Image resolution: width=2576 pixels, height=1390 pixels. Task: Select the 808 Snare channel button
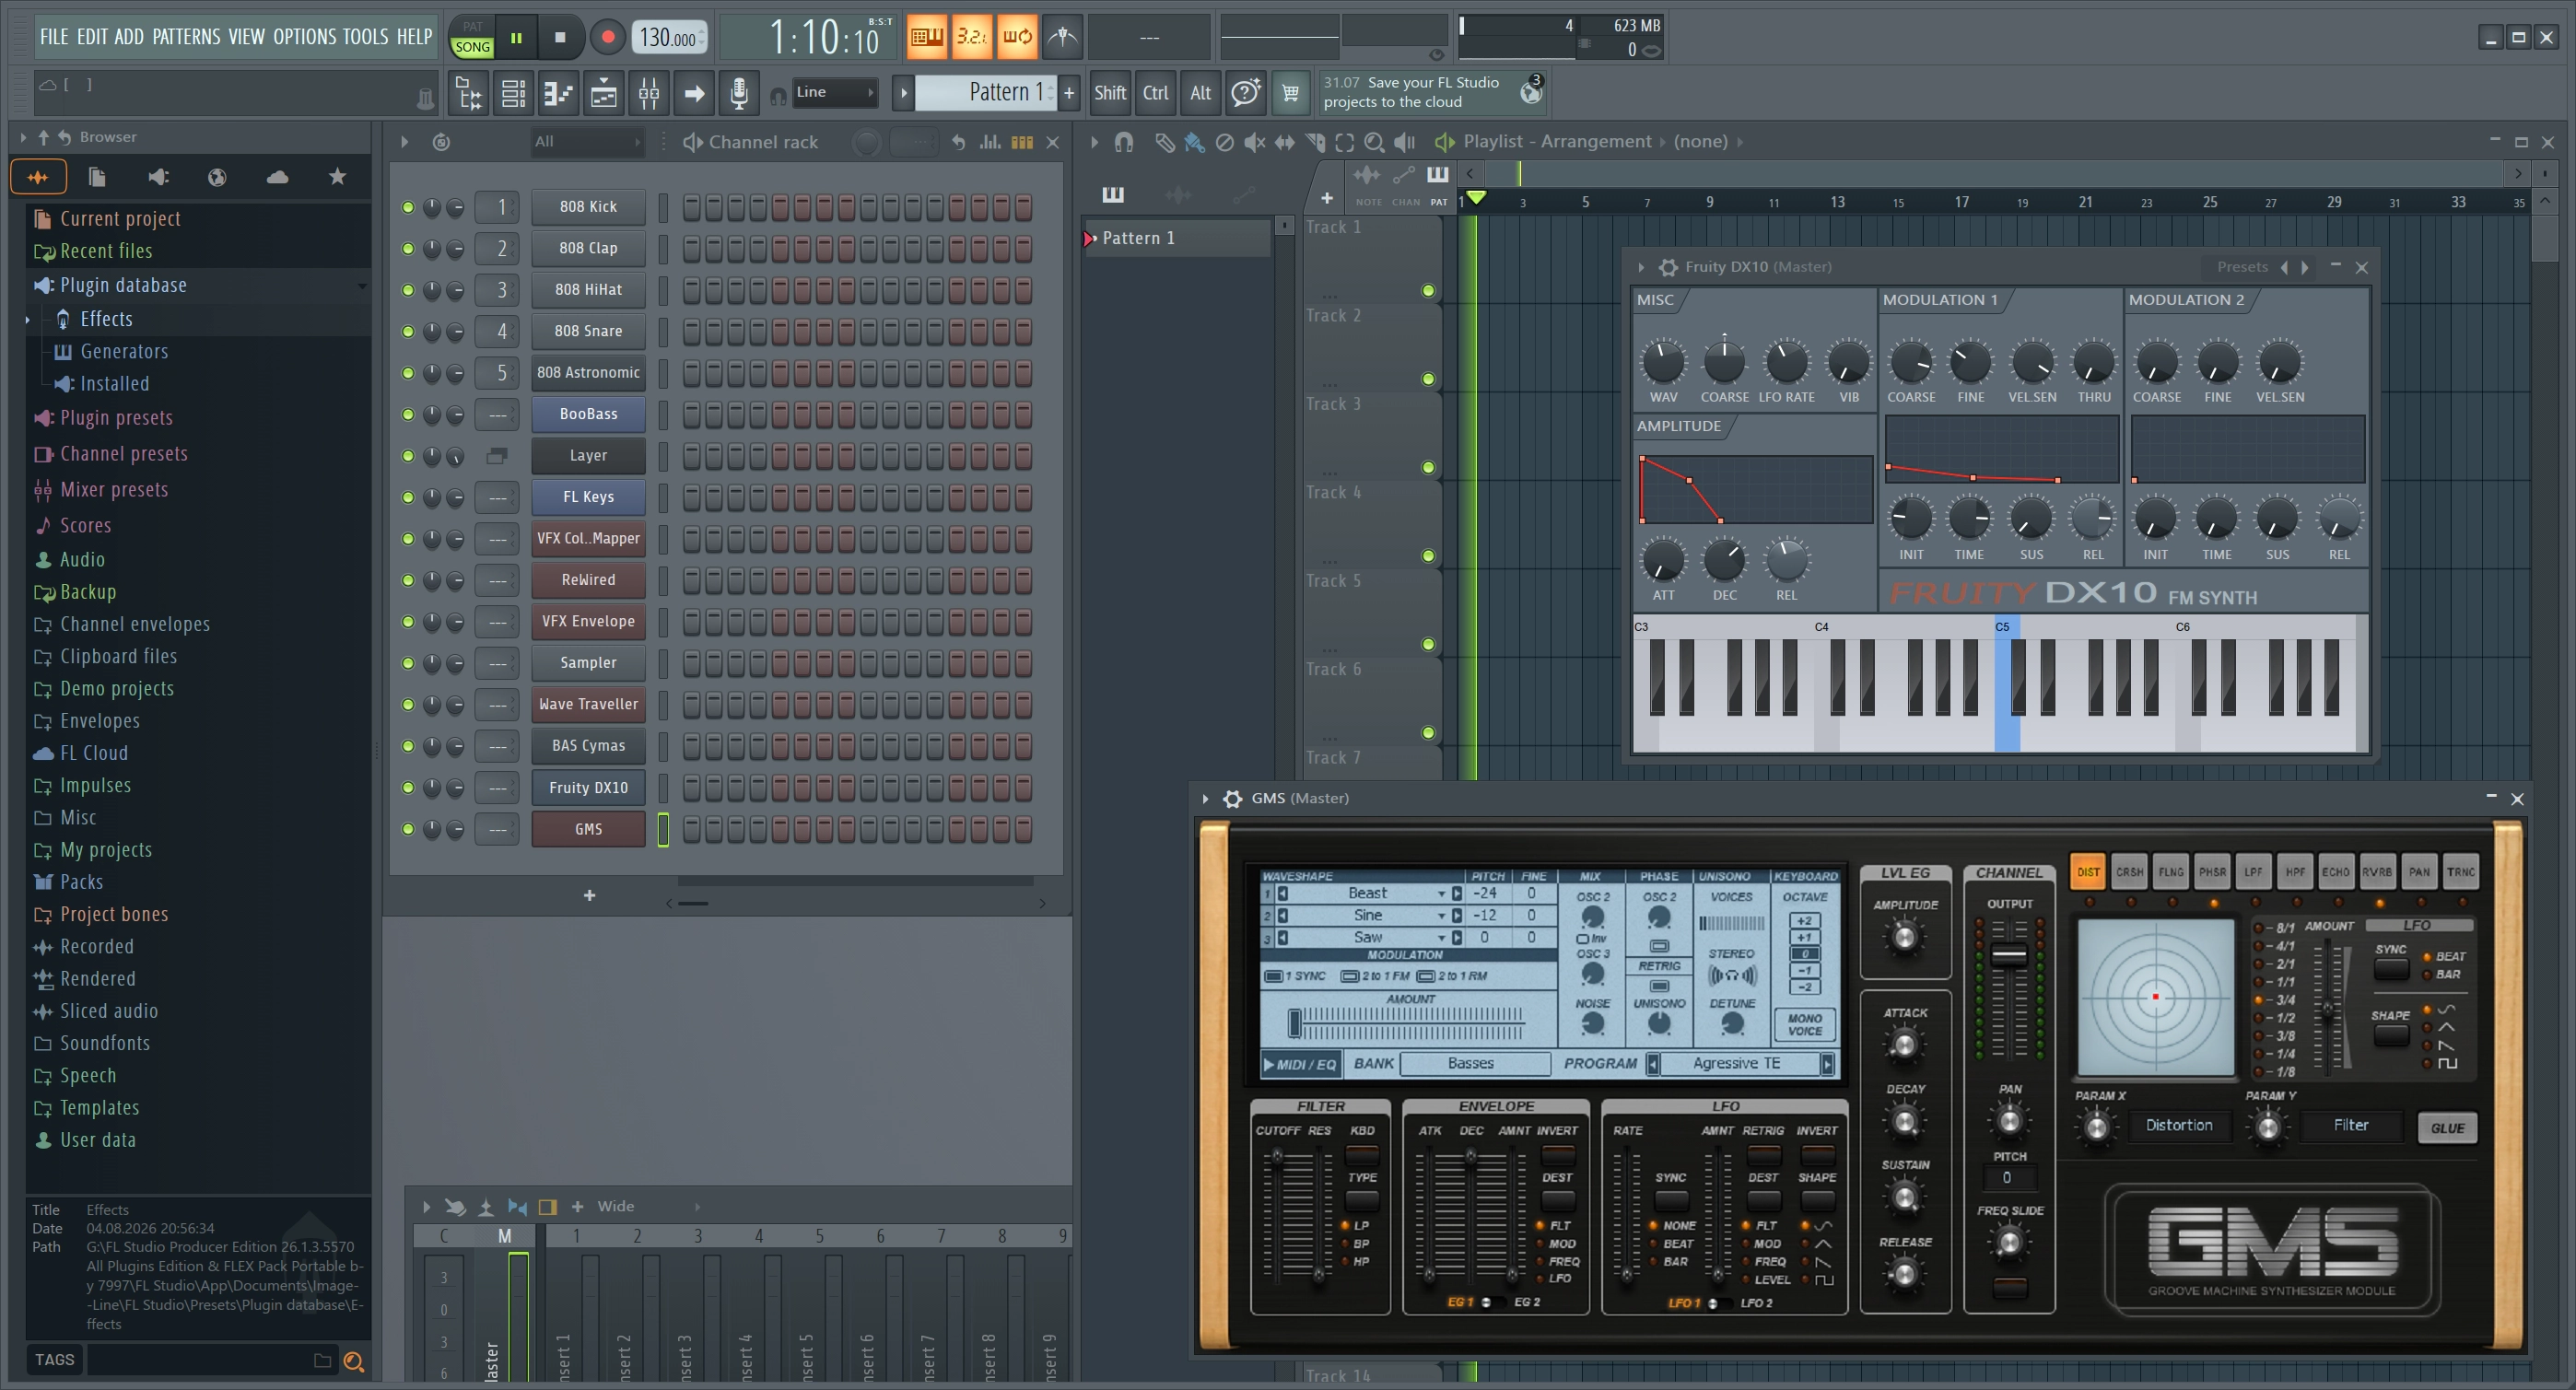tap(588, 331)
